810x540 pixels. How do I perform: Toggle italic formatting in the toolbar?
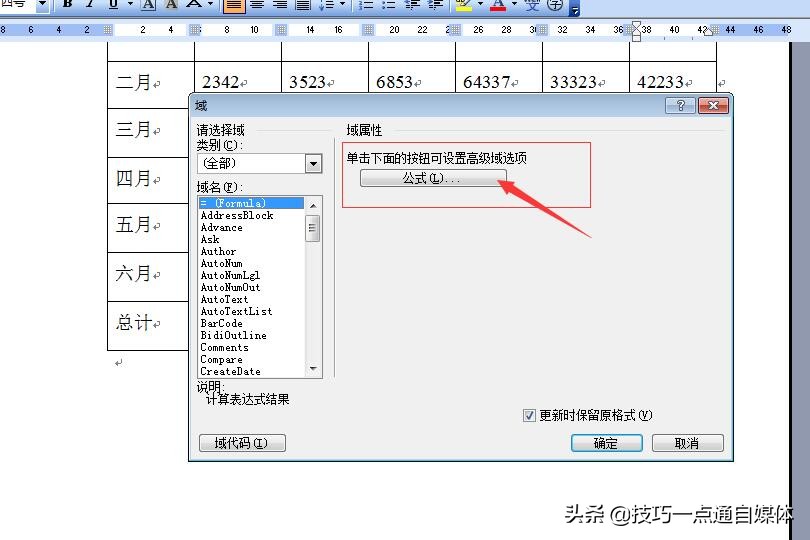click(x=89, y=4)
